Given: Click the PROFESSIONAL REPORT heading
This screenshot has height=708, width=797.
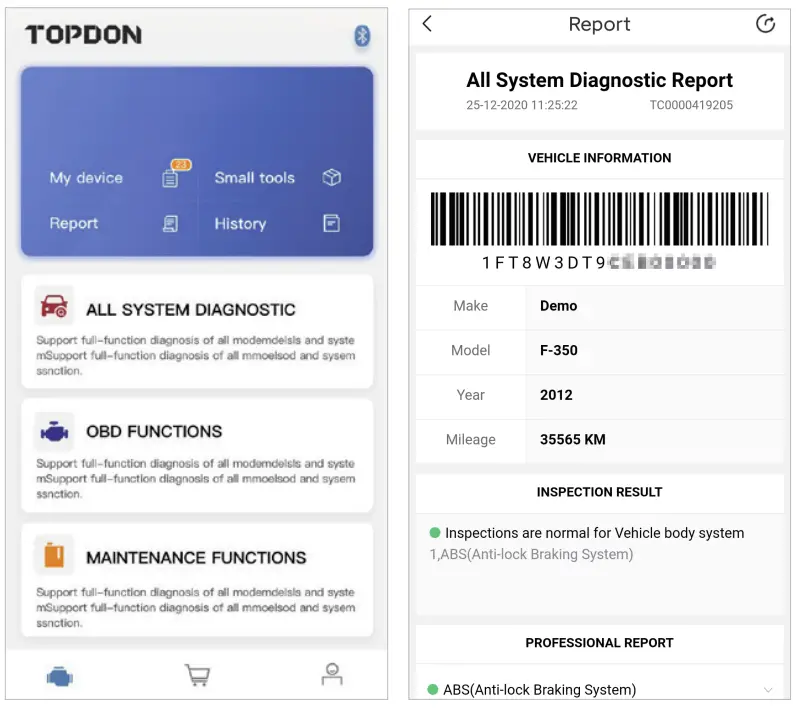Looking at the screenshot, I should (x=599, y=643).
